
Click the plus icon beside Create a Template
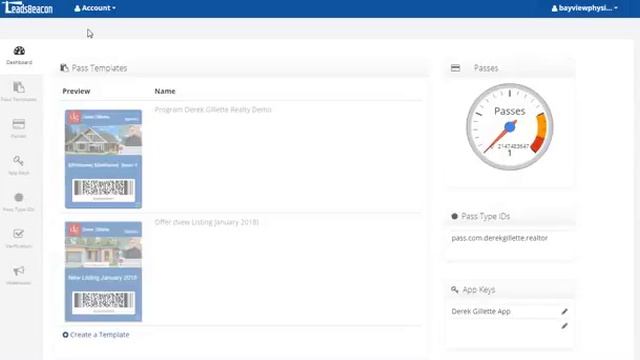coord(65,335)
